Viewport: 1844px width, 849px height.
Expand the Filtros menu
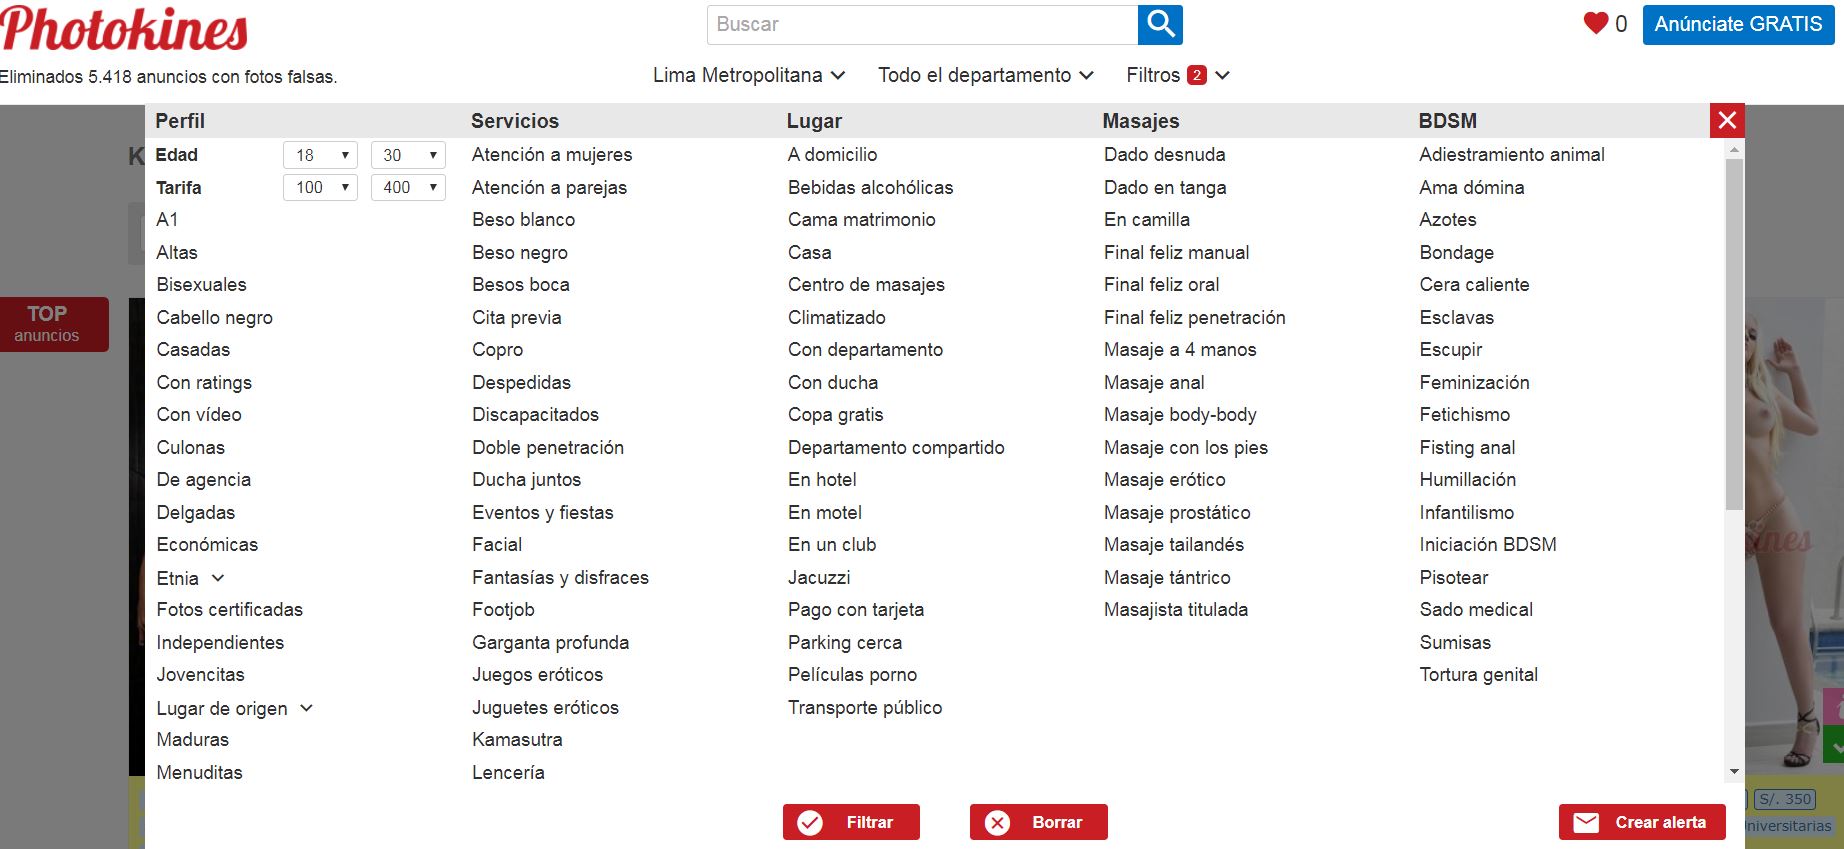[x=1177, y=75]
